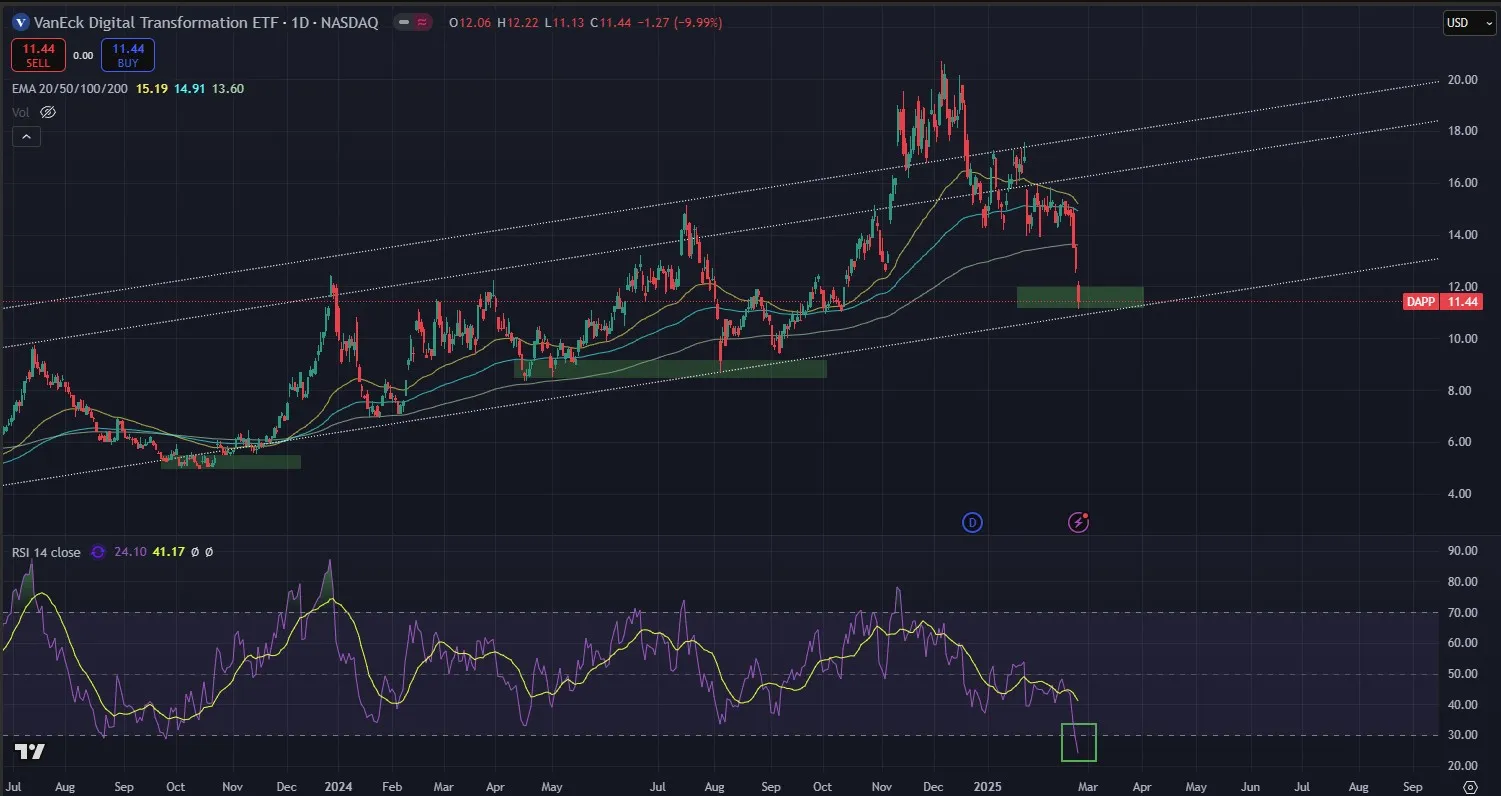Click the yellow EMA value 15.19

[x=151, y=88]
